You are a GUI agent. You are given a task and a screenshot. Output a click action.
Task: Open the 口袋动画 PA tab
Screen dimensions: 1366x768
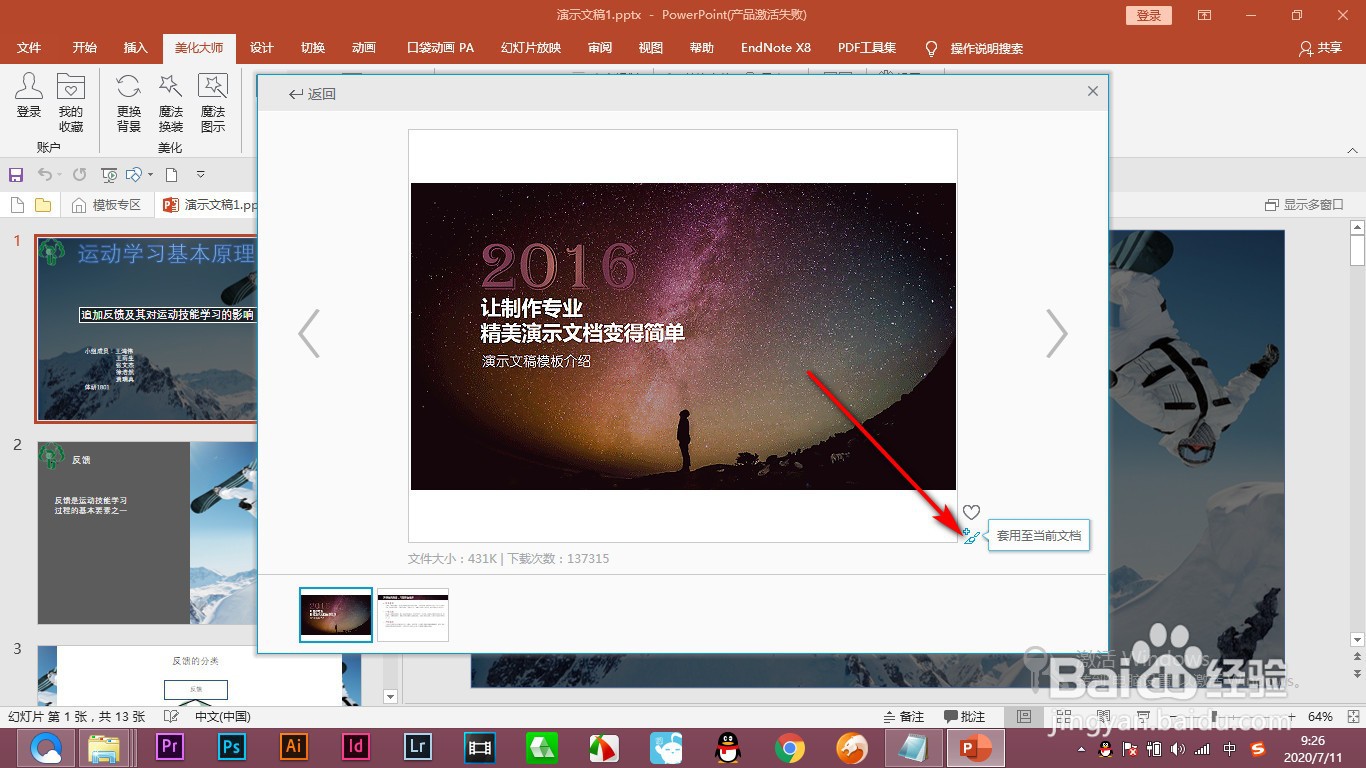coord(440,48)
